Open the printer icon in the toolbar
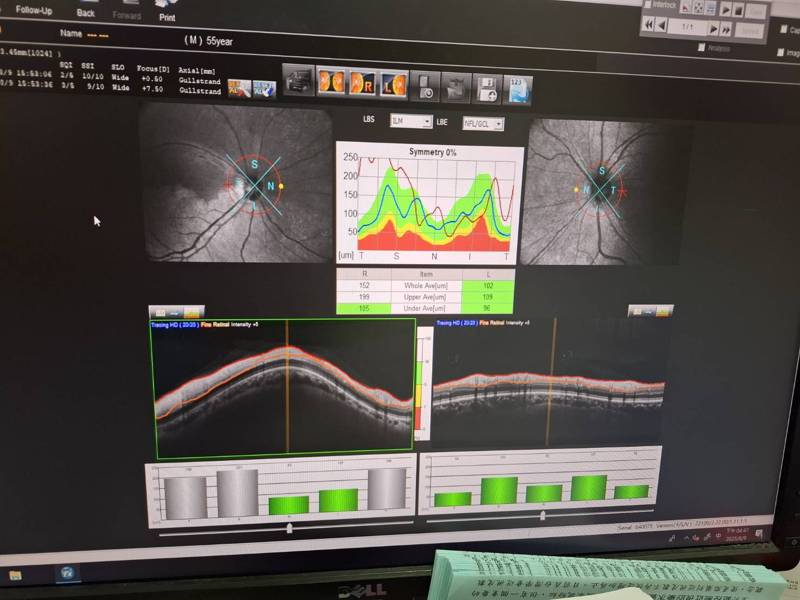800x600 pixels. (x=298, y=80)
